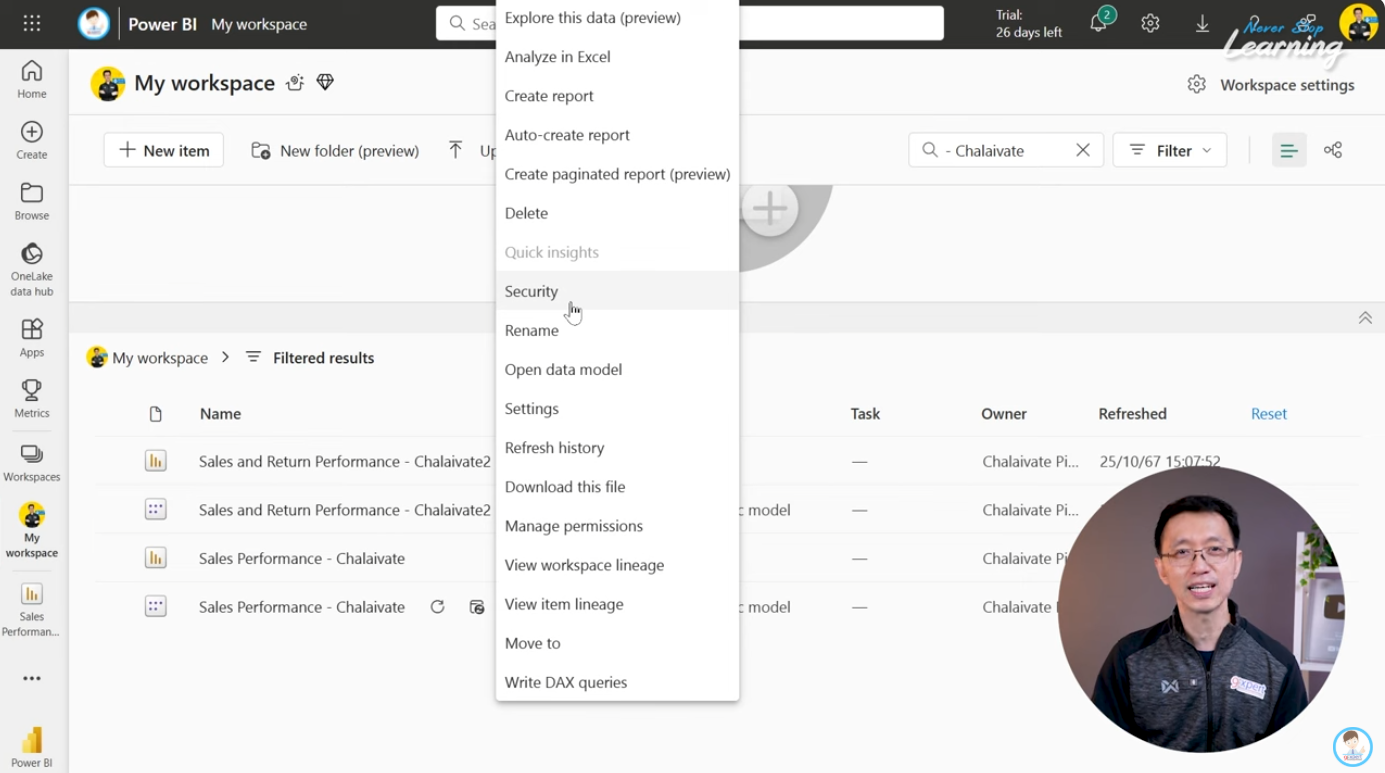Switch to lineage view
1385x773 pixels.
(x=1332, y=149)
